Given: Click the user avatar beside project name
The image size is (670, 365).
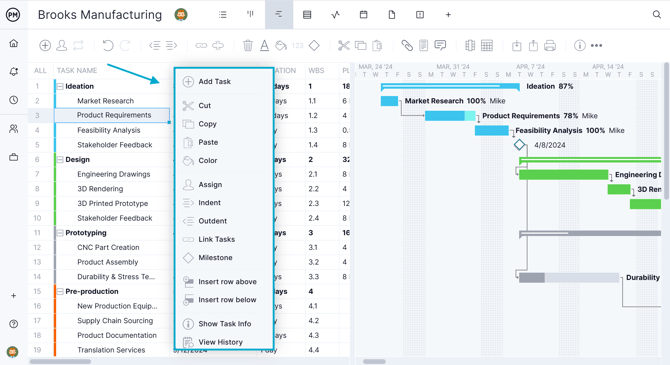Looking at the screenshot, I should (181, 15).
